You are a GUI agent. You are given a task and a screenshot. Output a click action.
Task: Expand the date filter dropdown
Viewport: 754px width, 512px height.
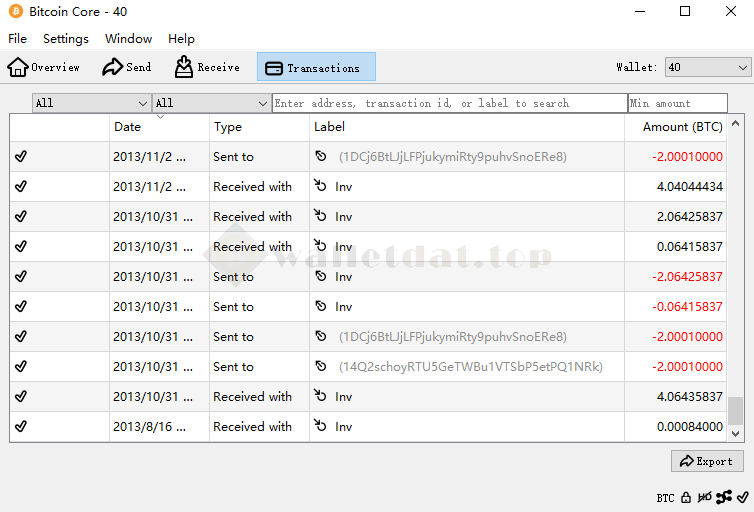pos(91,103)
